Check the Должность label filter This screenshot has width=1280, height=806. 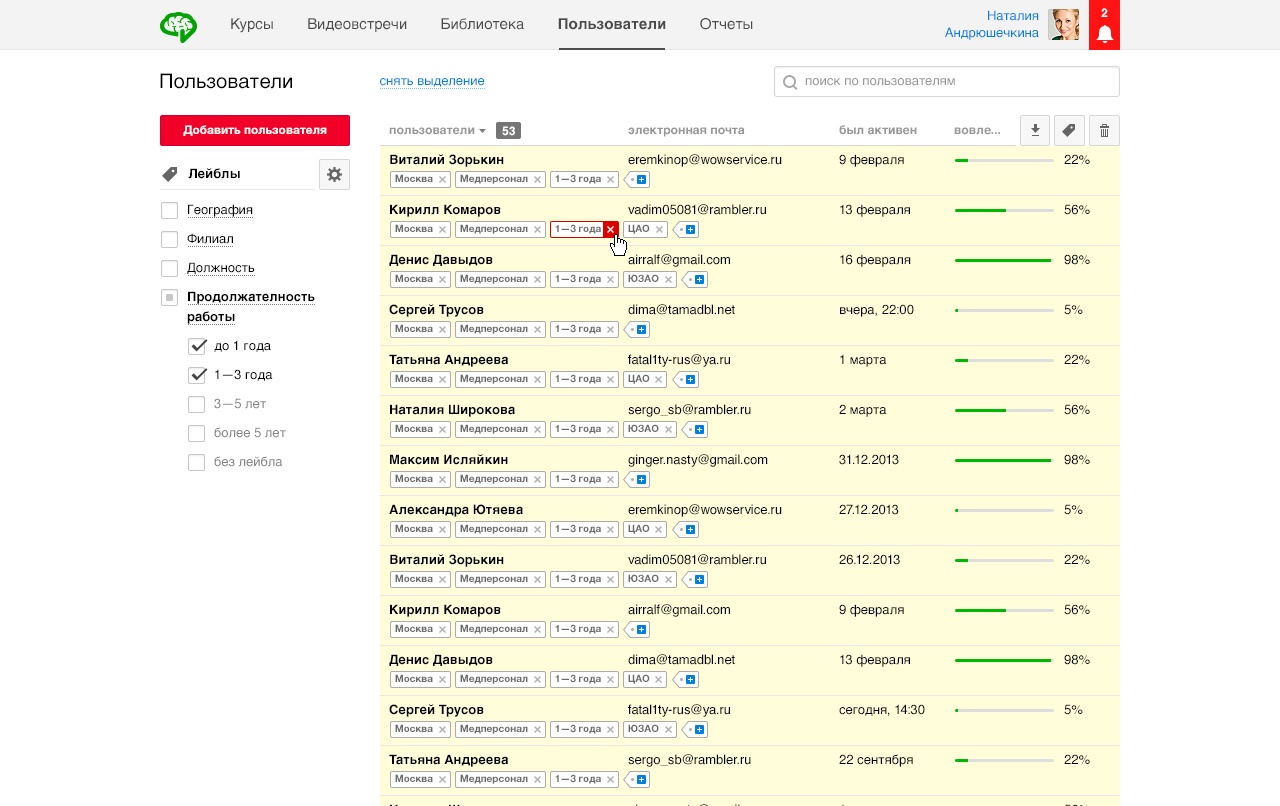pos(169,268)
